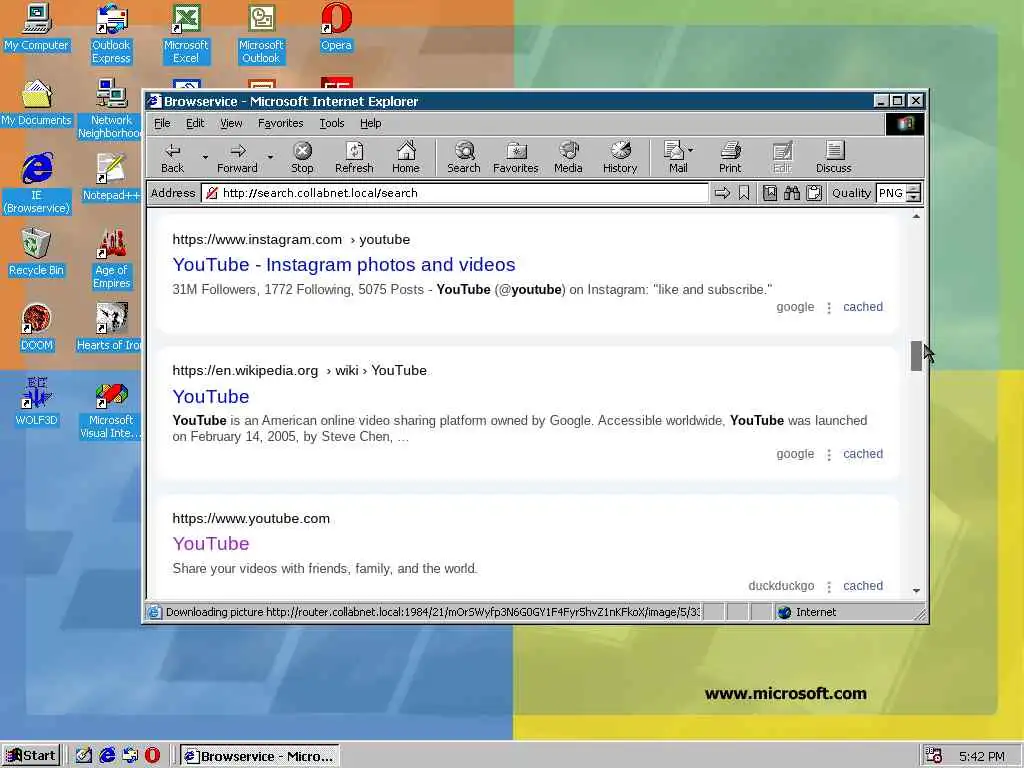The height and width of the screenshot is (768, 1024).
Task: Open the purple YouTube link for www.youtube.com
Action: point(211,543)
